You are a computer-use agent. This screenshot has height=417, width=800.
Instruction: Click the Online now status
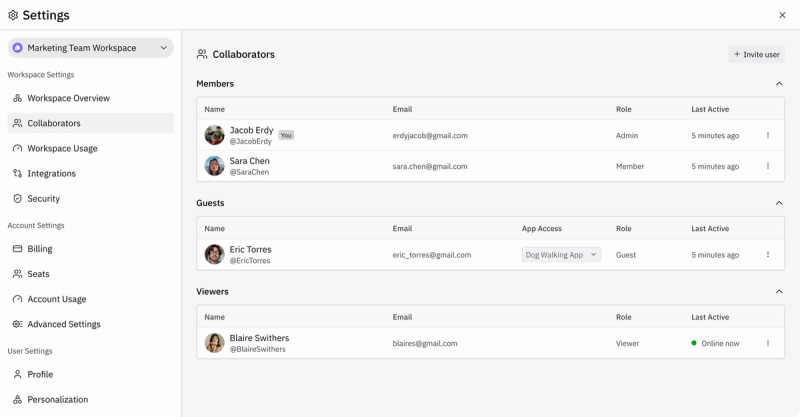(x=715, y=344)
